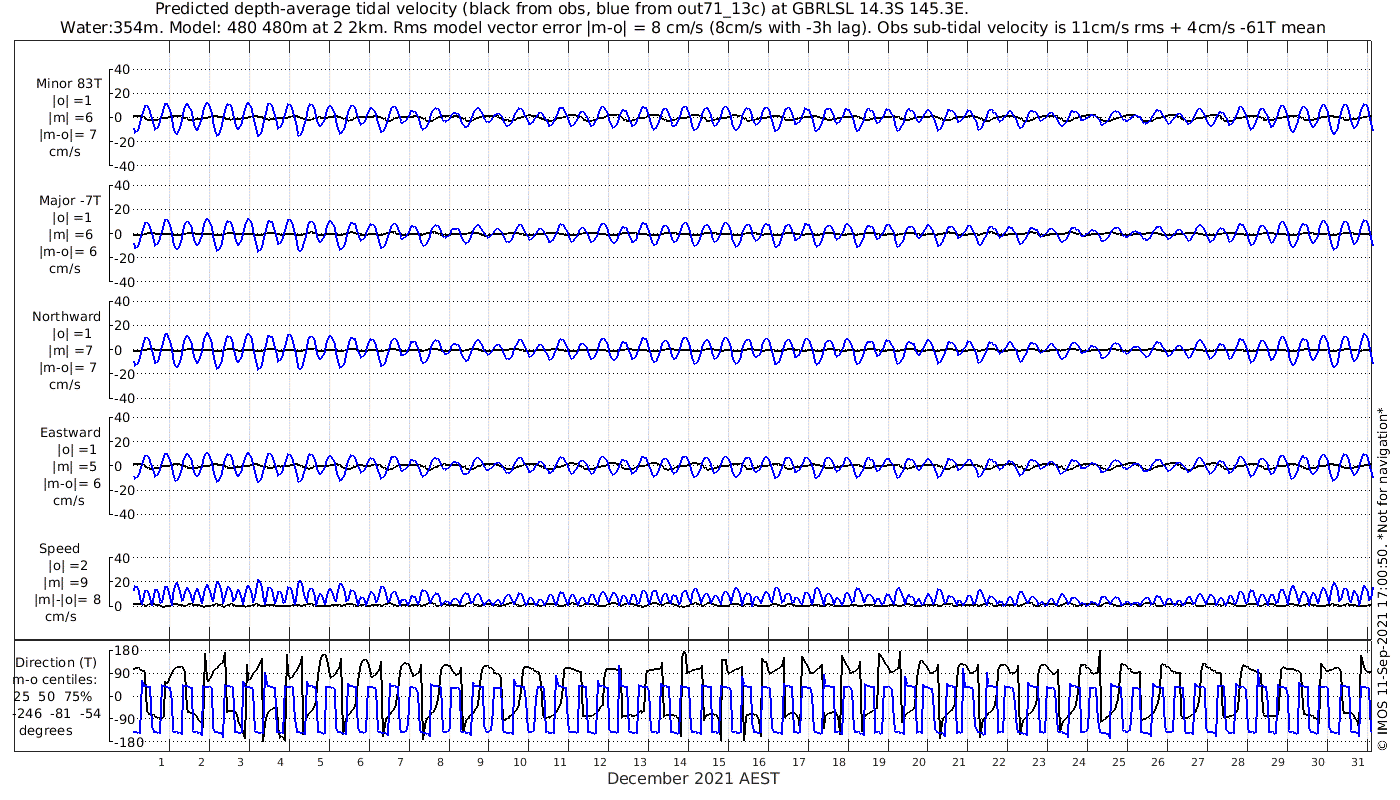
Task: Click '|m-o|= 7' under Northward
Action: coord(69,368)
